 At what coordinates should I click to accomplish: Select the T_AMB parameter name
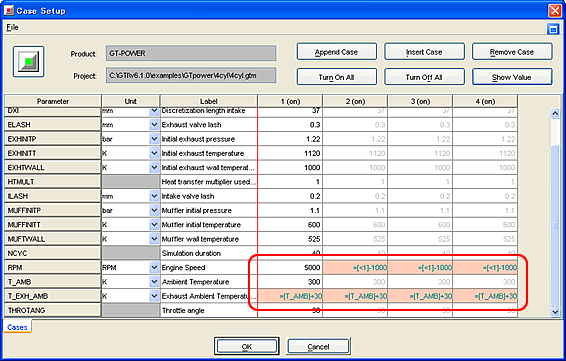pyautogui.click(x=52, y=282)
